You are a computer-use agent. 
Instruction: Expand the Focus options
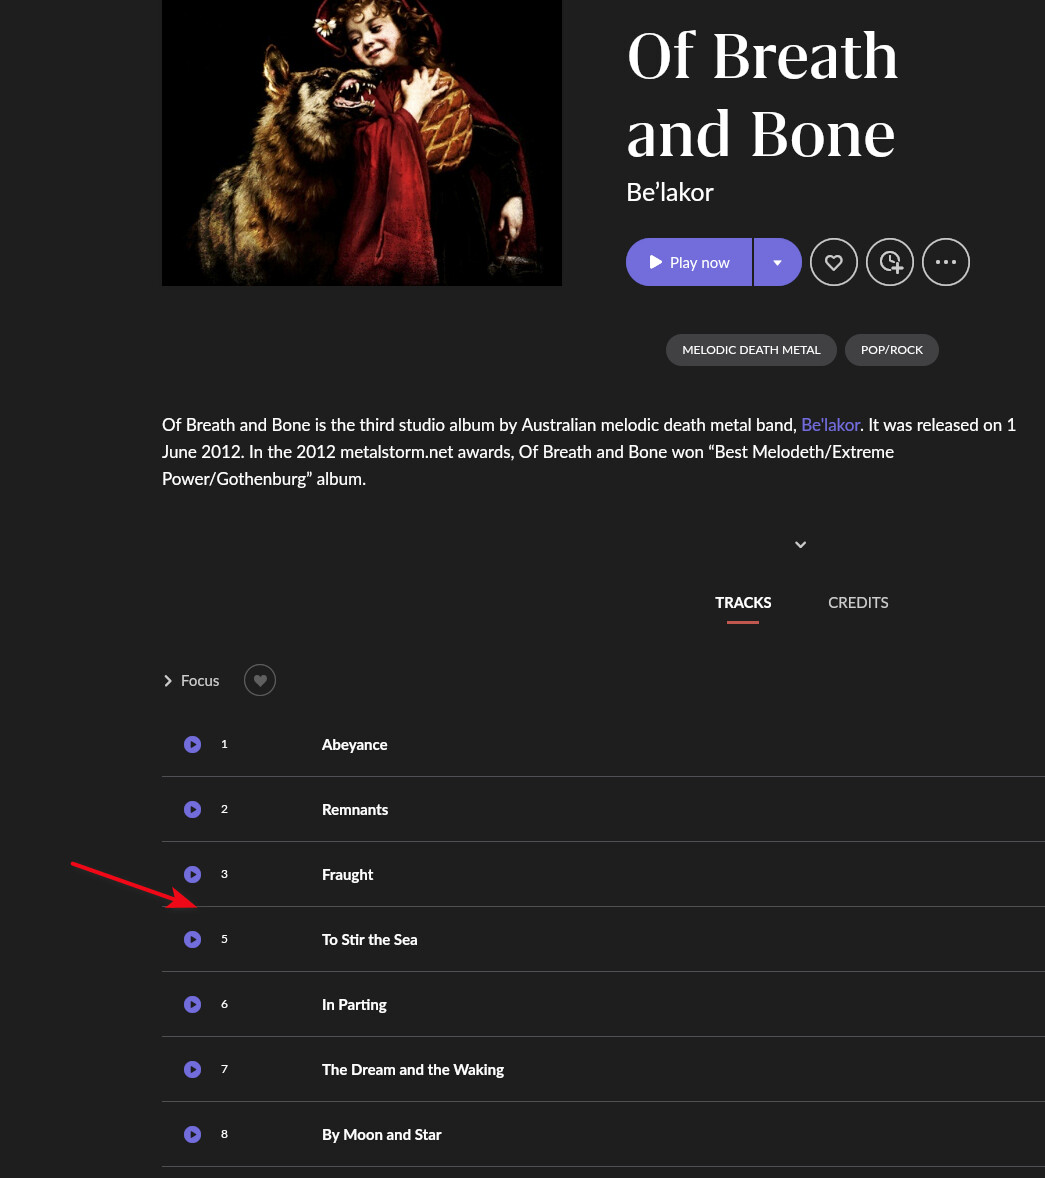[x=192, y=681]
